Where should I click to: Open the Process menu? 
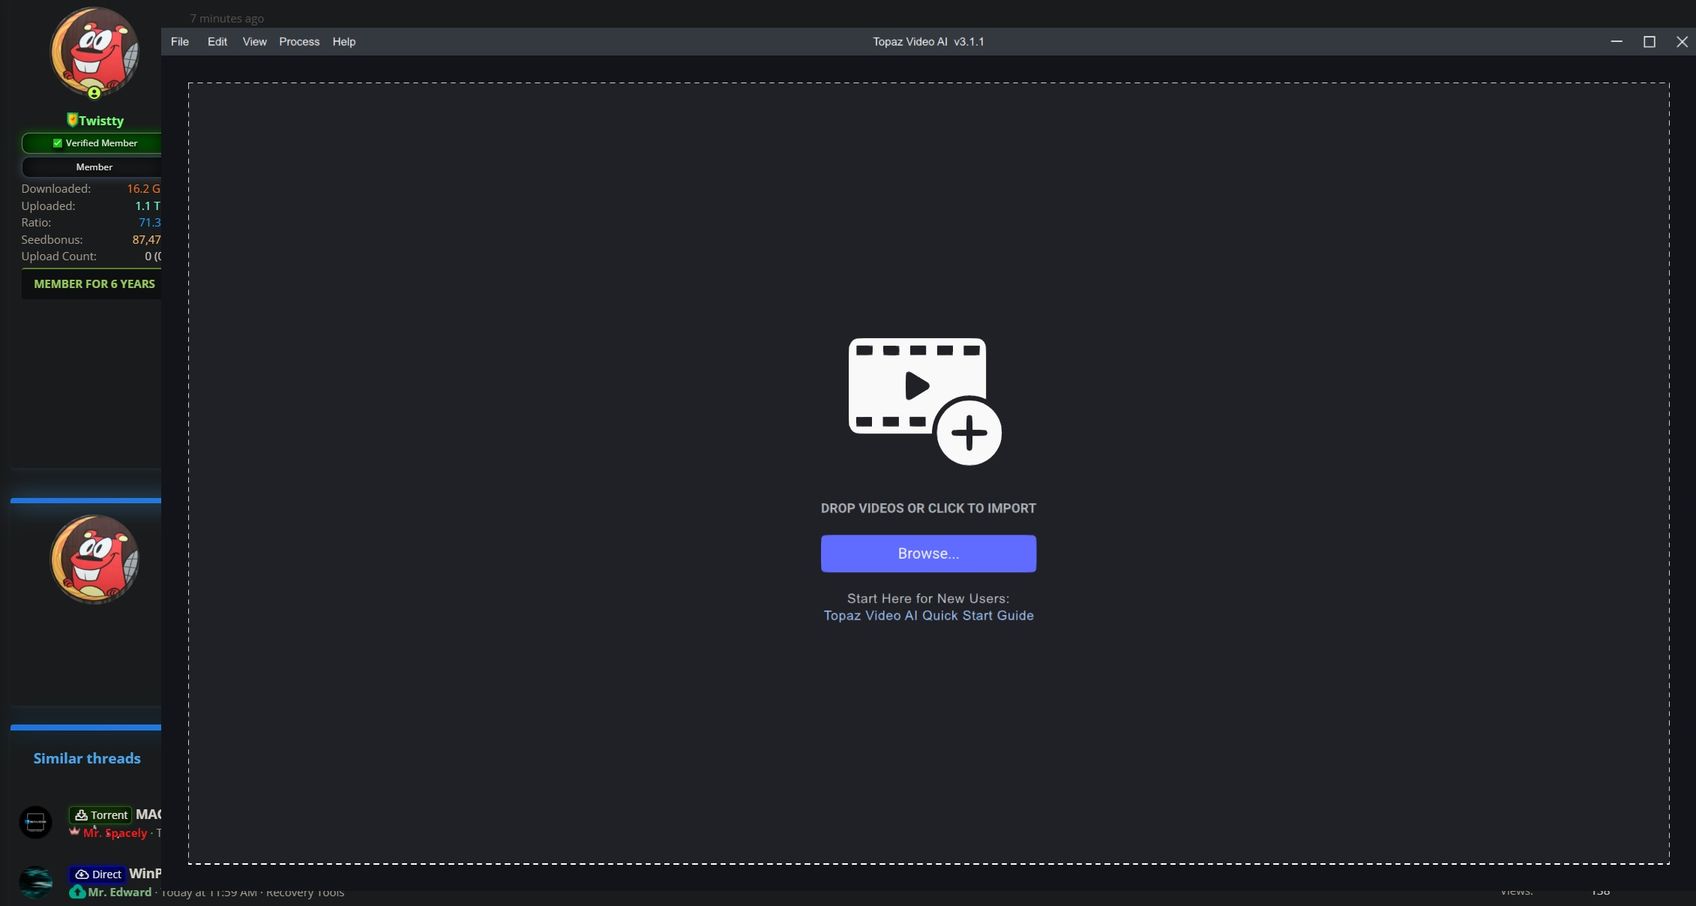click(299, 42)
